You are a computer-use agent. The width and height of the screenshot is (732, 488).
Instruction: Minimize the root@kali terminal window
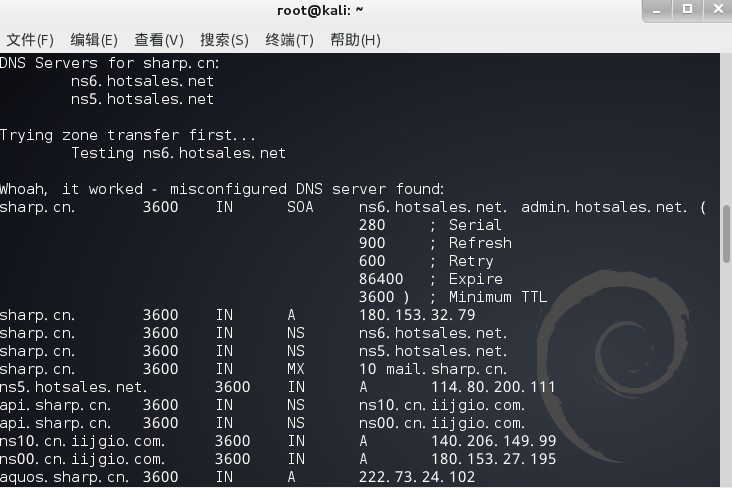(657, 10)
